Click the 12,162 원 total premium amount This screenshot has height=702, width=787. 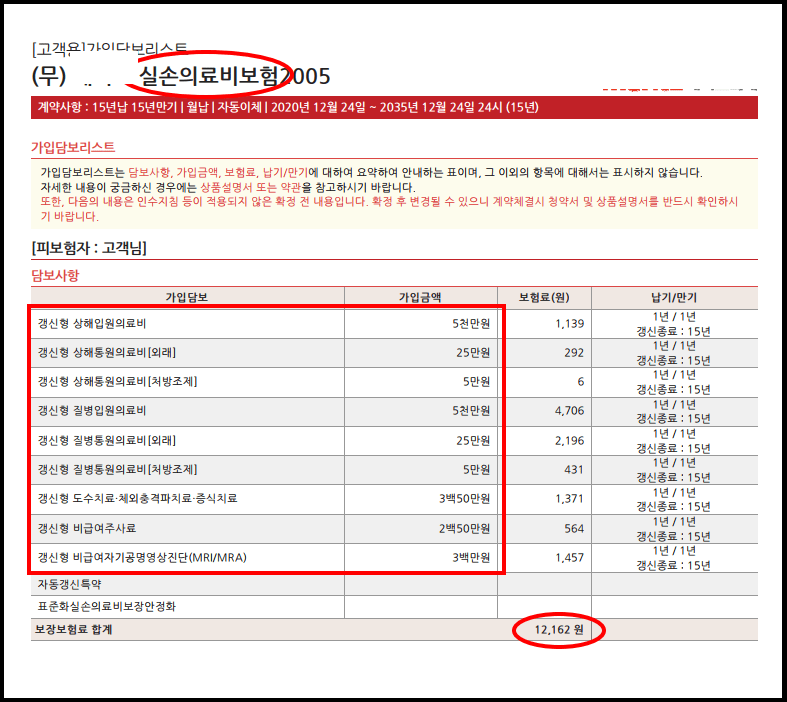560,631
